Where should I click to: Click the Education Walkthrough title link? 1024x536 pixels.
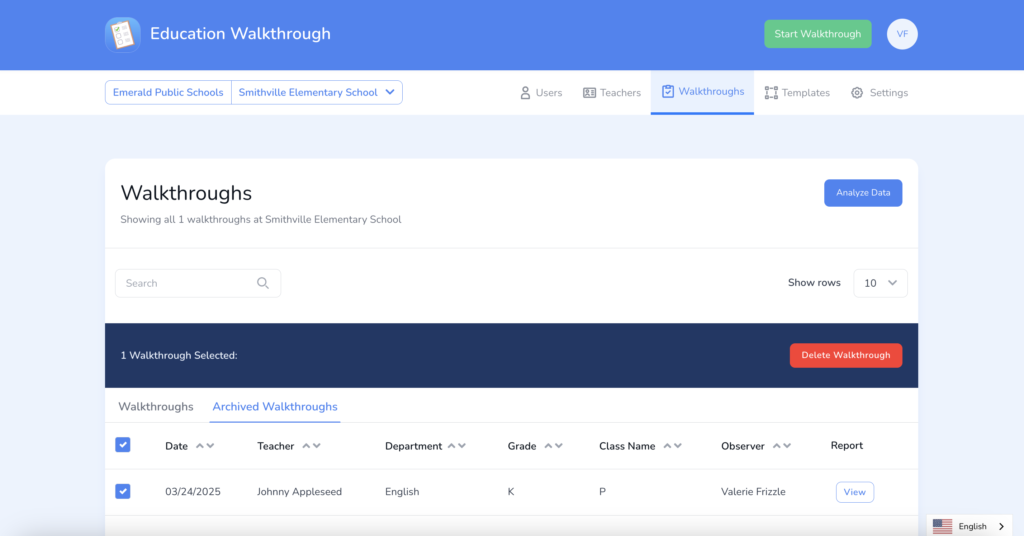[x=240, y=33]
